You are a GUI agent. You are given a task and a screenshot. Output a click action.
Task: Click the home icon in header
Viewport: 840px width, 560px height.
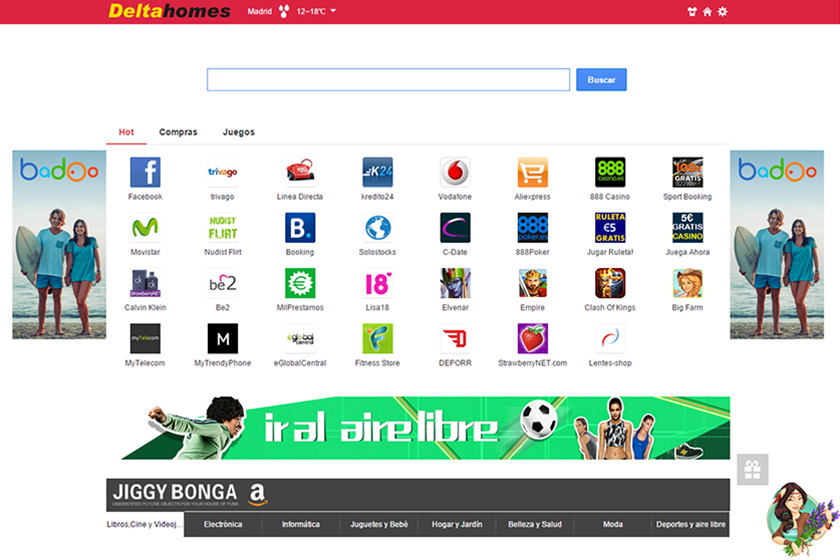[x=707, y=12]
